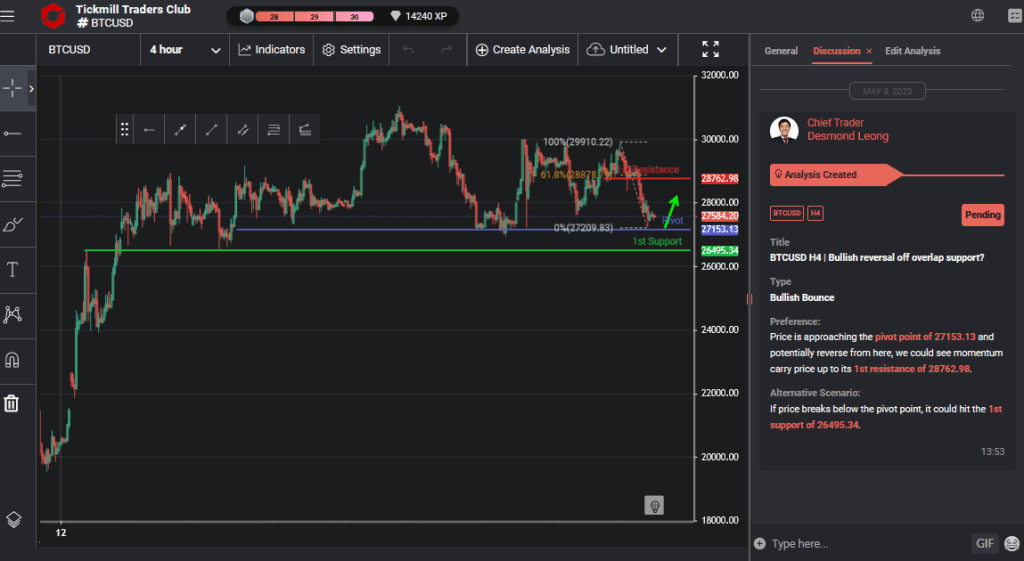Click the green 1st Support line label
The image size is (1024, 561).
657,241
